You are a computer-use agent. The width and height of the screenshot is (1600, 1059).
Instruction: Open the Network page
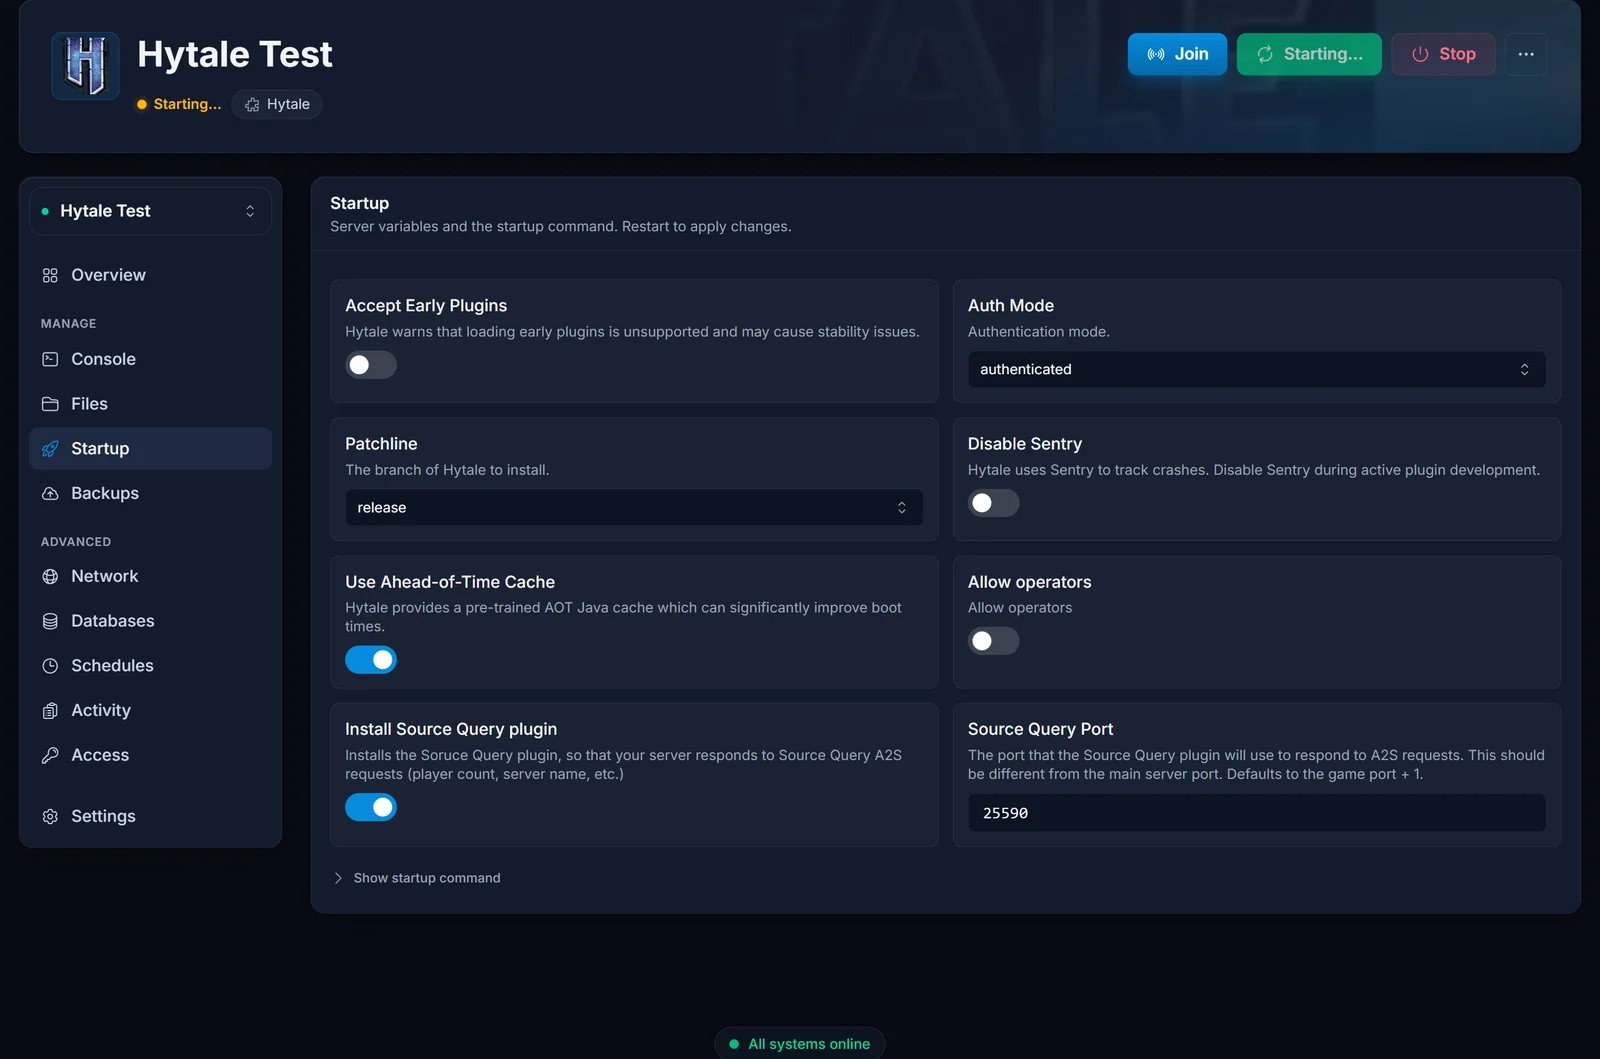[x=150, y=576]
